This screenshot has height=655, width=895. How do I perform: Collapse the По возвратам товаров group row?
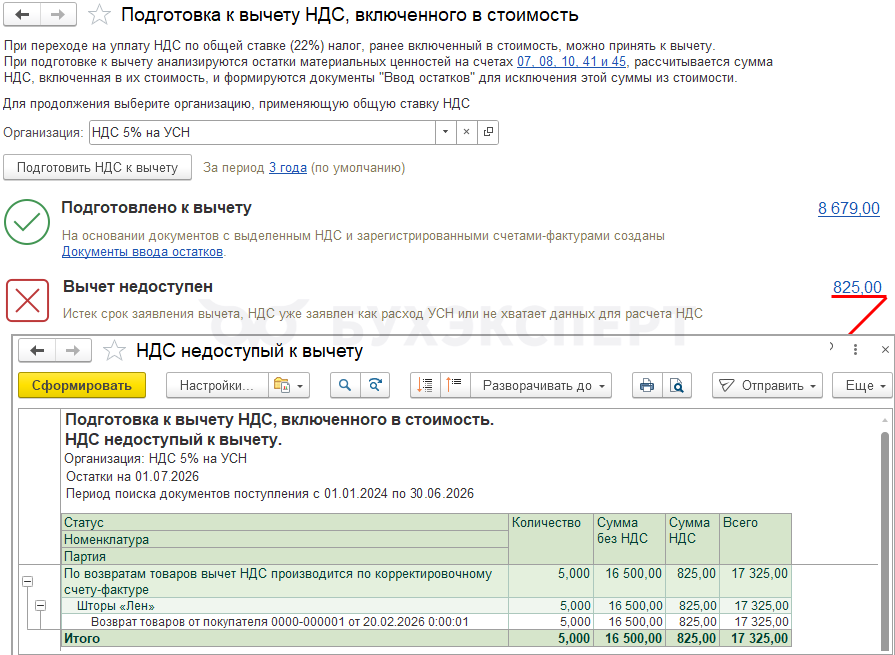27,581
